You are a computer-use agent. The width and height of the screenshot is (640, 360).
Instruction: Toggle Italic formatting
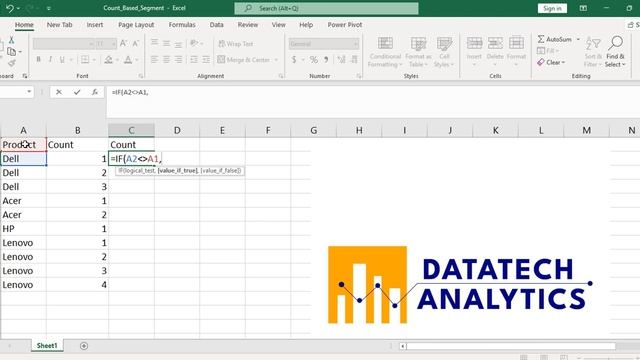click(50, 60)
